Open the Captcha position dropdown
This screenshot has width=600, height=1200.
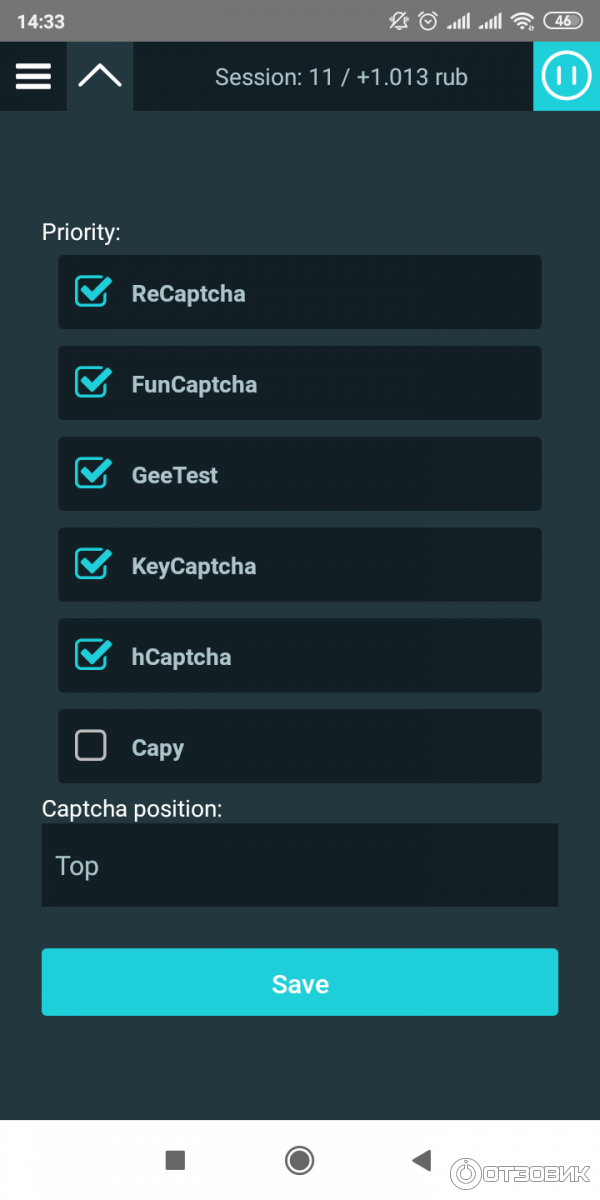point(299,865)
